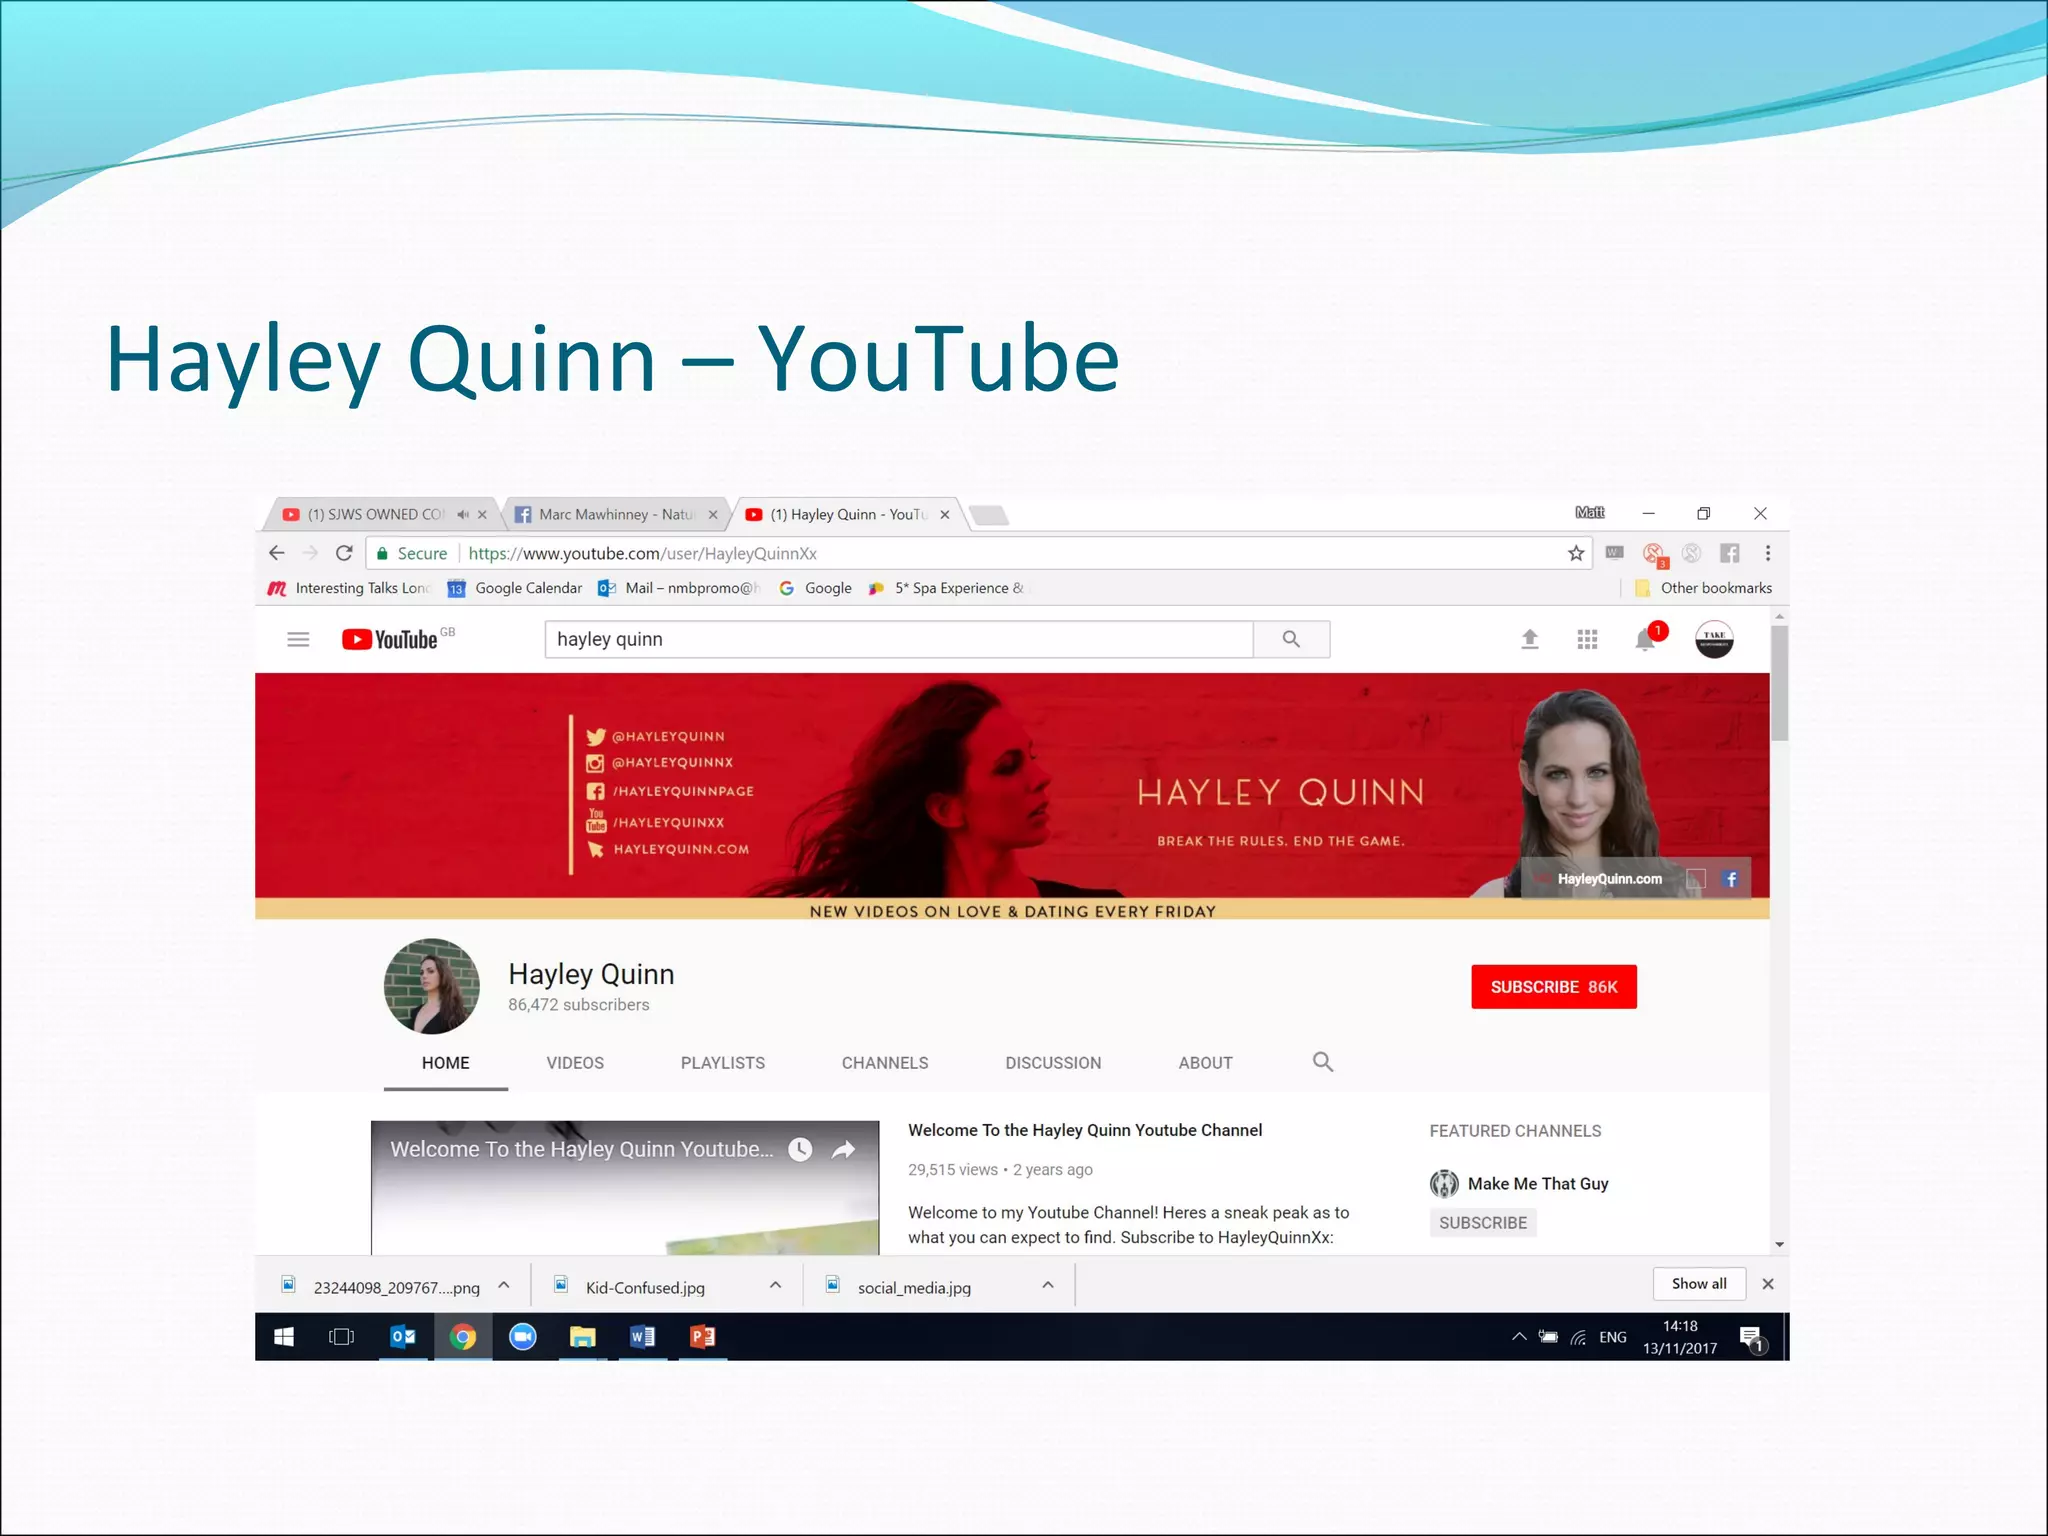The width and height of the screenshot is (2048, 1536).
Task: Open Outlook from the taskbar
Action: [403, 1337]
